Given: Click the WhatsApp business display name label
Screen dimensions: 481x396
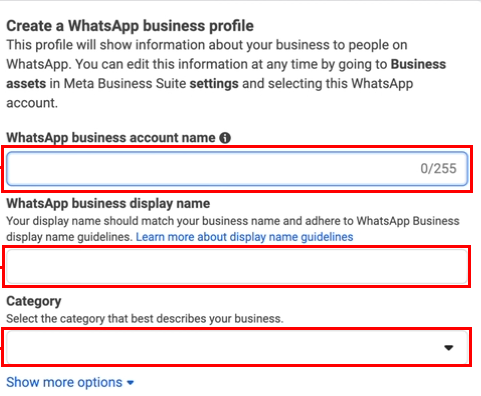Looking at the screenshot, I should point(108,203).
